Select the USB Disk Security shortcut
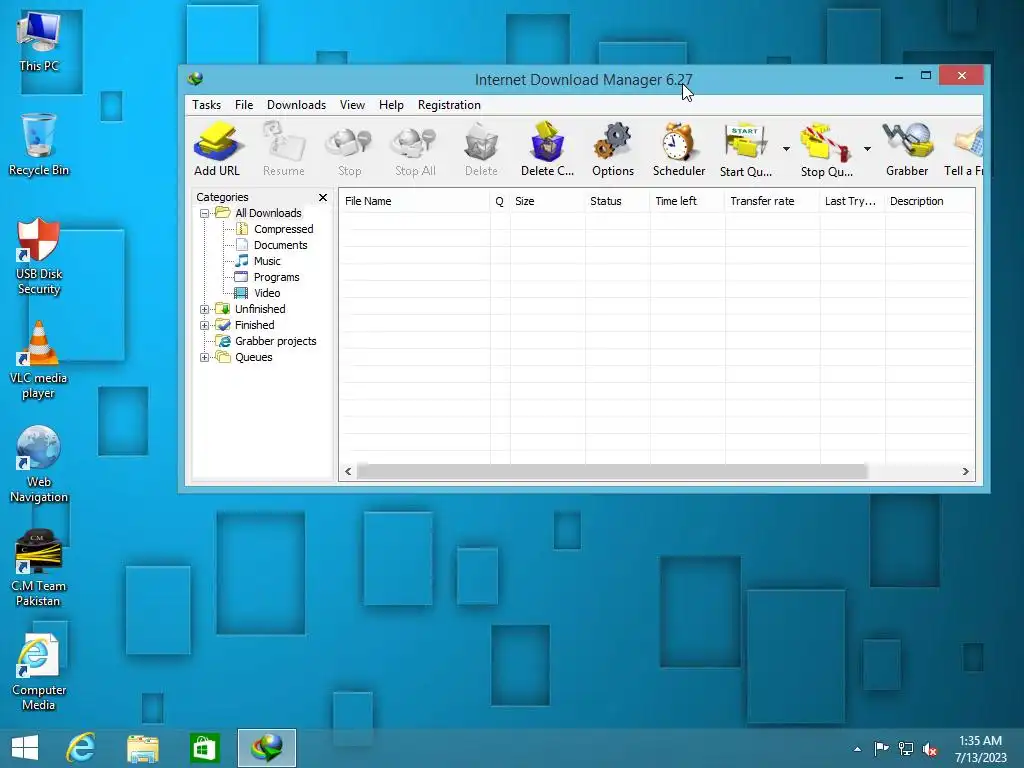1024x768 pixels. (x=39, y=257)
